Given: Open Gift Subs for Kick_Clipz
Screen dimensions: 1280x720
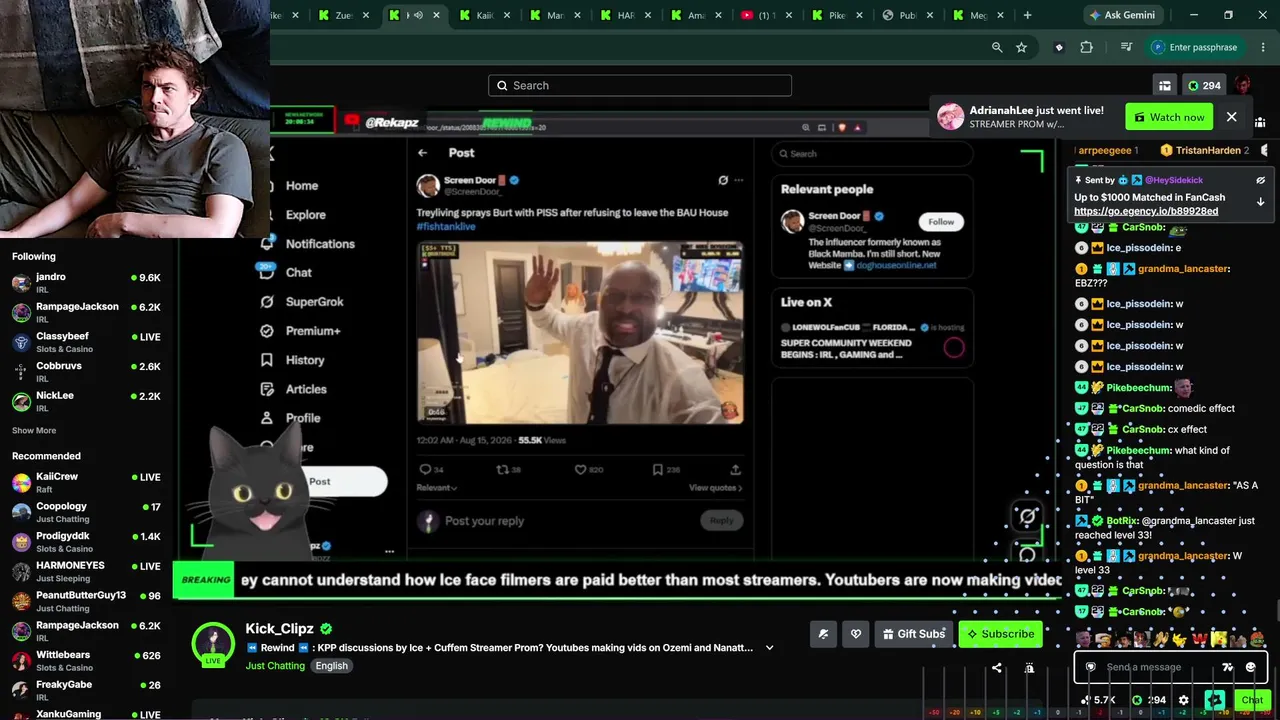Looking at the screenshot, I should point(914,633).
